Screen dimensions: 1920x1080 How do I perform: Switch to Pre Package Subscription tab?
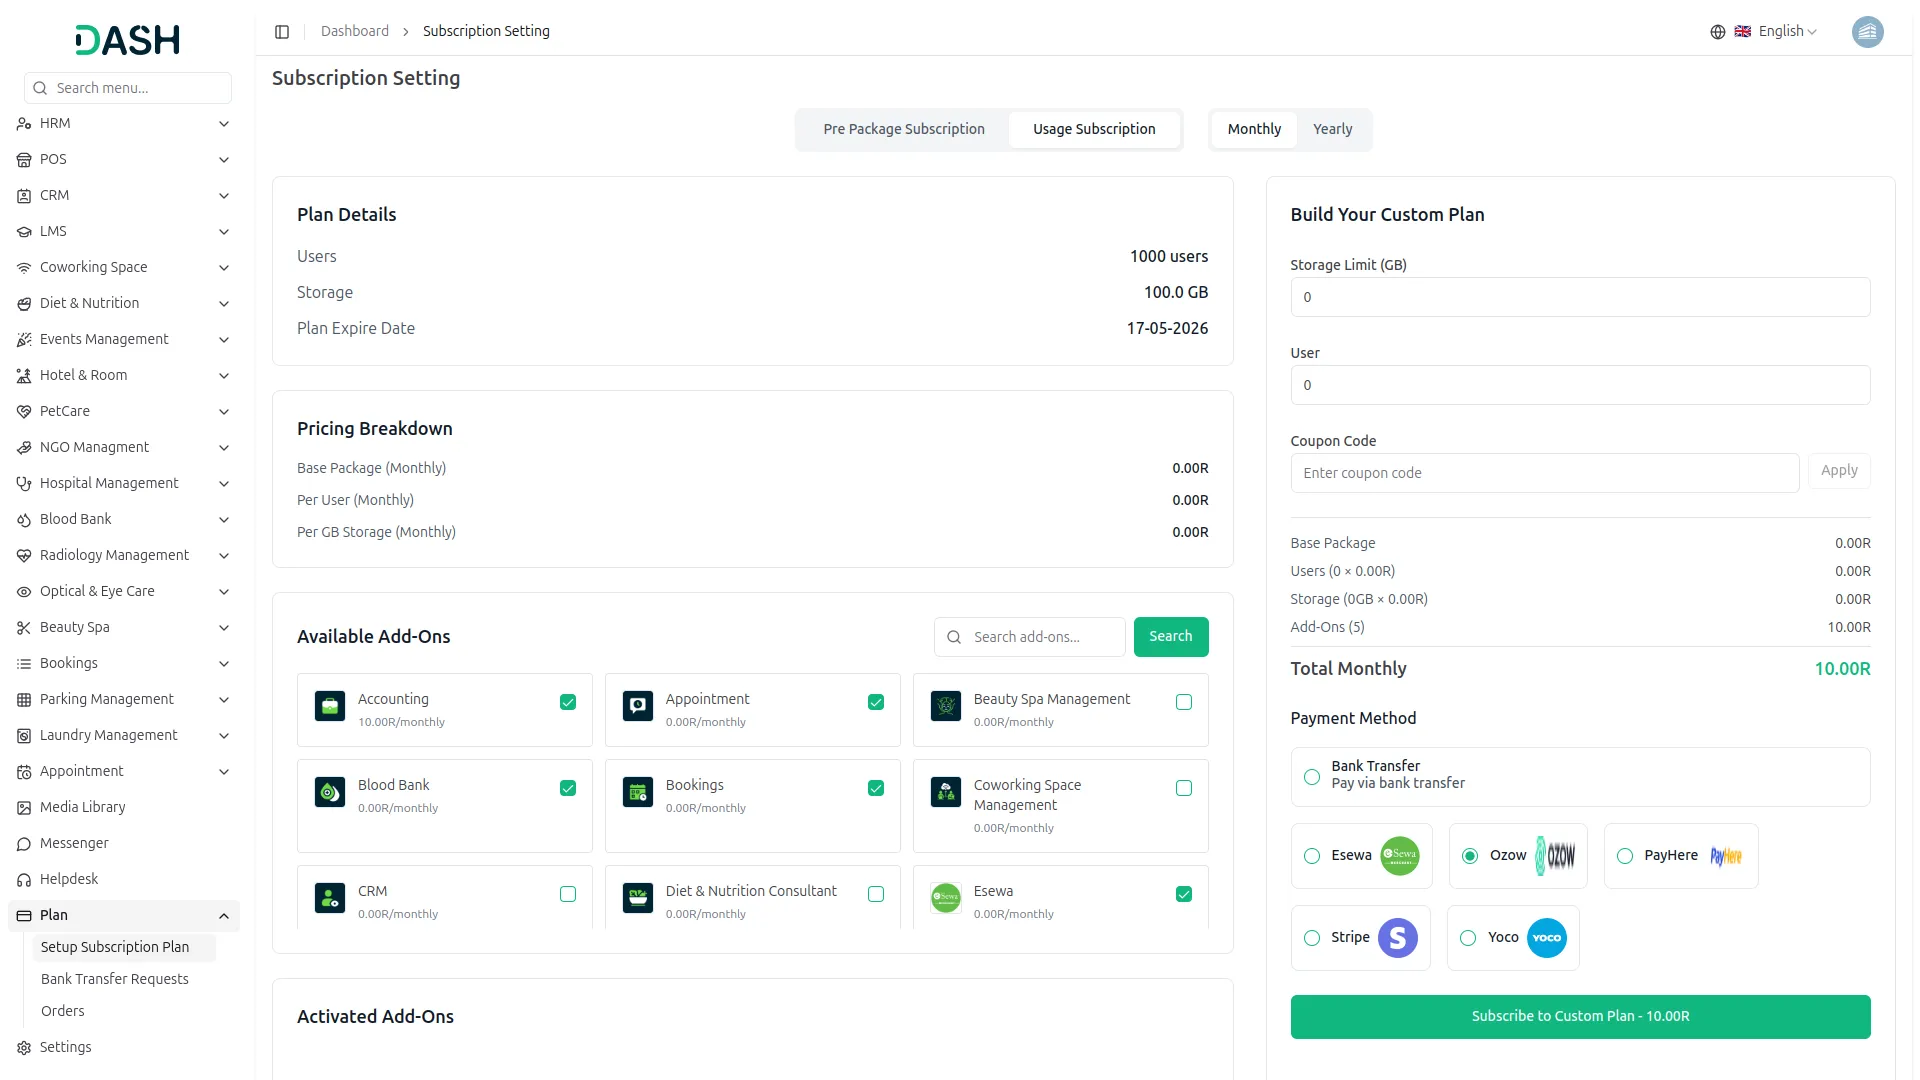tap(903, 129)
